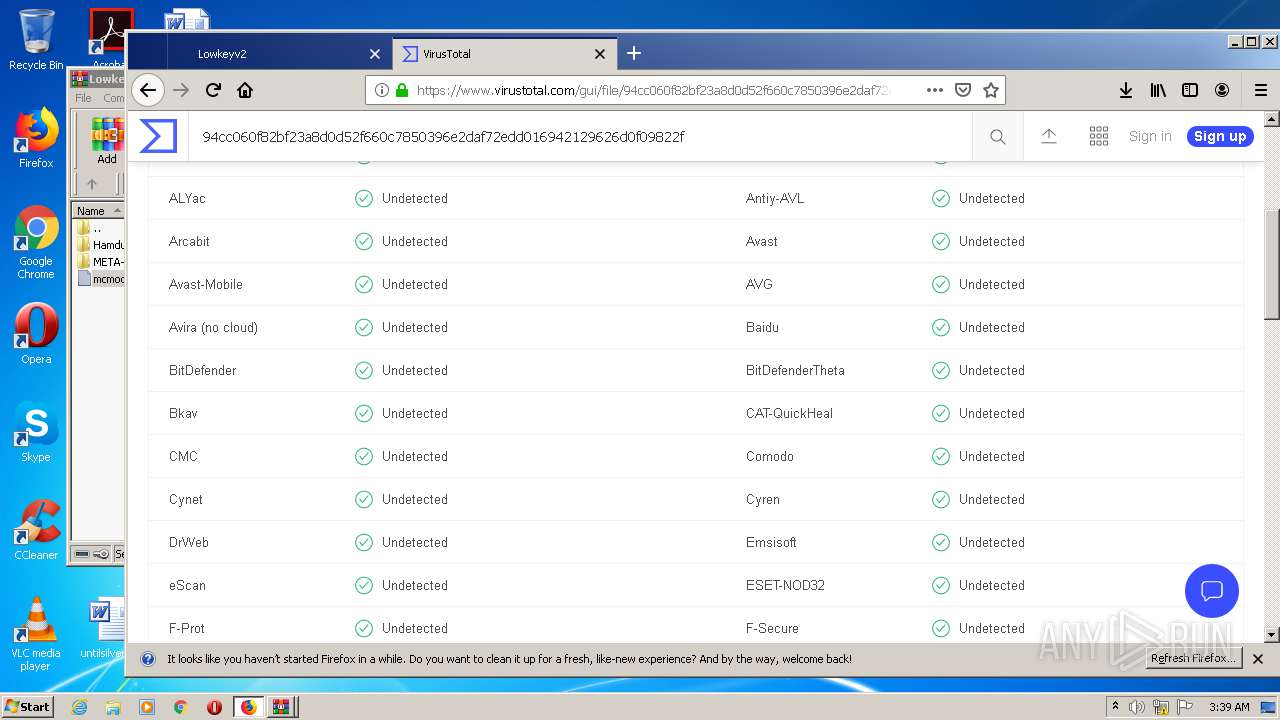The height and width of the screenshot is (720, 1280).
Task: Click the check icon beside DrWeb
Action: 364,542
